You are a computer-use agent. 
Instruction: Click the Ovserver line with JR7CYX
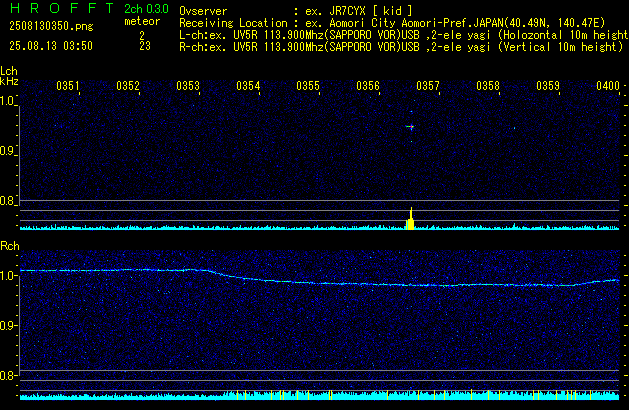coord(296,11)
